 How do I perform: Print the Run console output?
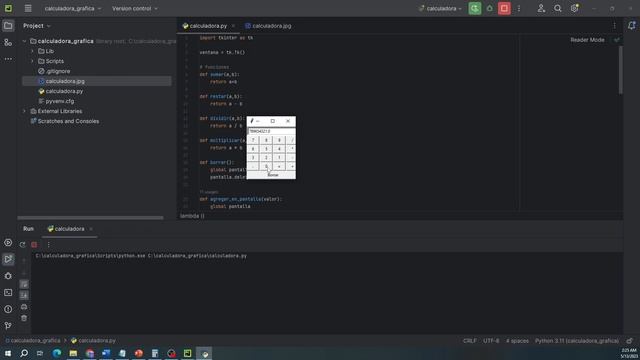(x=24, y=307)
